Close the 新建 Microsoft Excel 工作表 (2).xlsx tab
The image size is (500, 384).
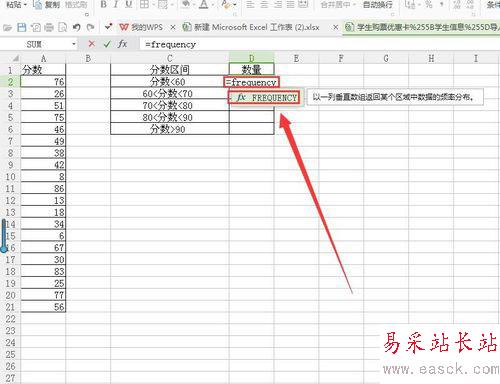[336, 27]
